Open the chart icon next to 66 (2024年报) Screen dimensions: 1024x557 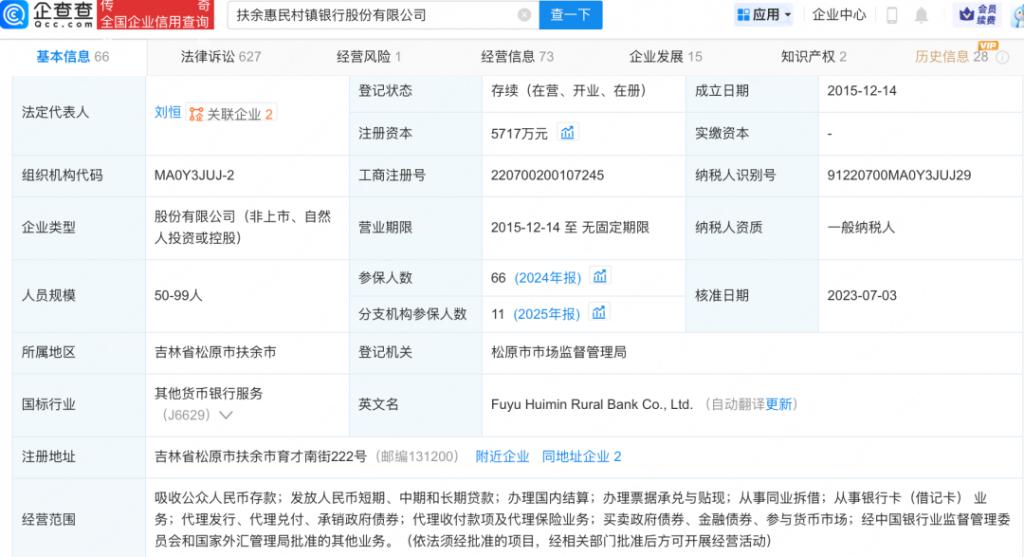[600, 277]
